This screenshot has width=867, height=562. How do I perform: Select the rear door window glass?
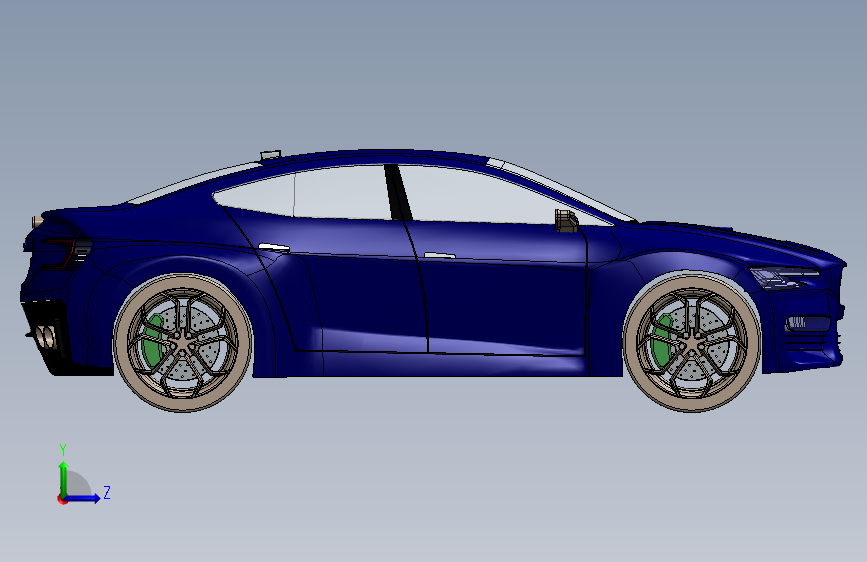click(303, 195)
